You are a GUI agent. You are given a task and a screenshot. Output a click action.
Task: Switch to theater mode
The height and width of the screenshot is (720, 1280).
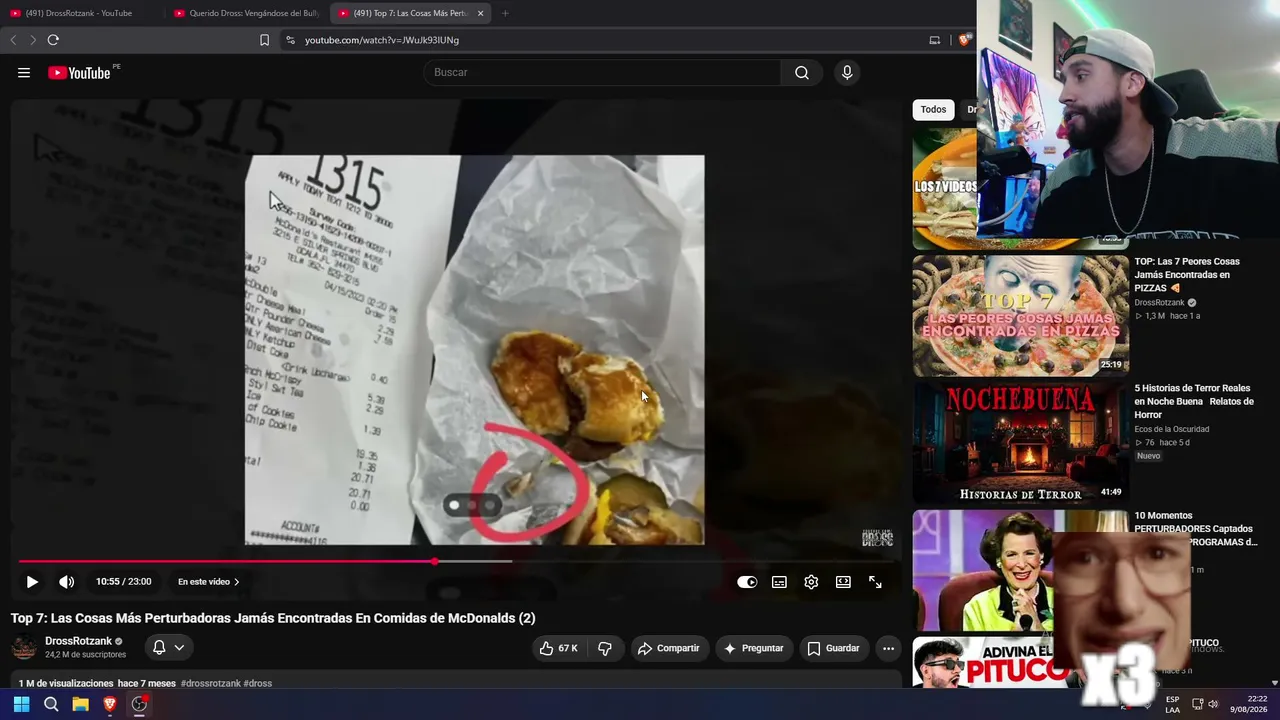(843, 582)
